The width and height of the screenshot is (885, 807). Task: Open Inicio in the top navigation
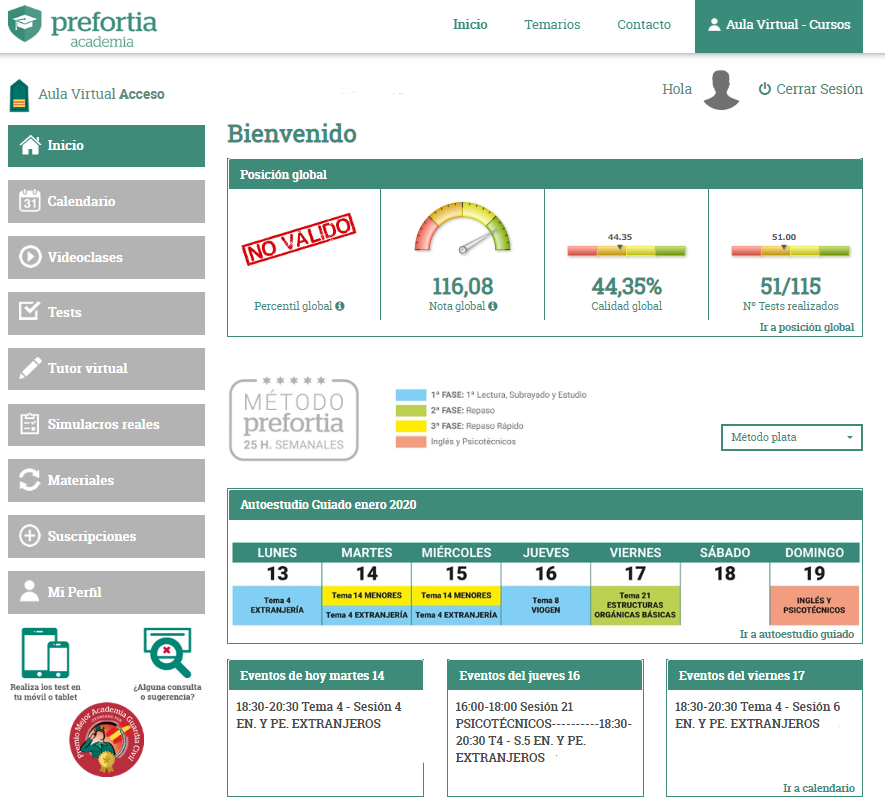pyautogui.click(x=470, y=24)
